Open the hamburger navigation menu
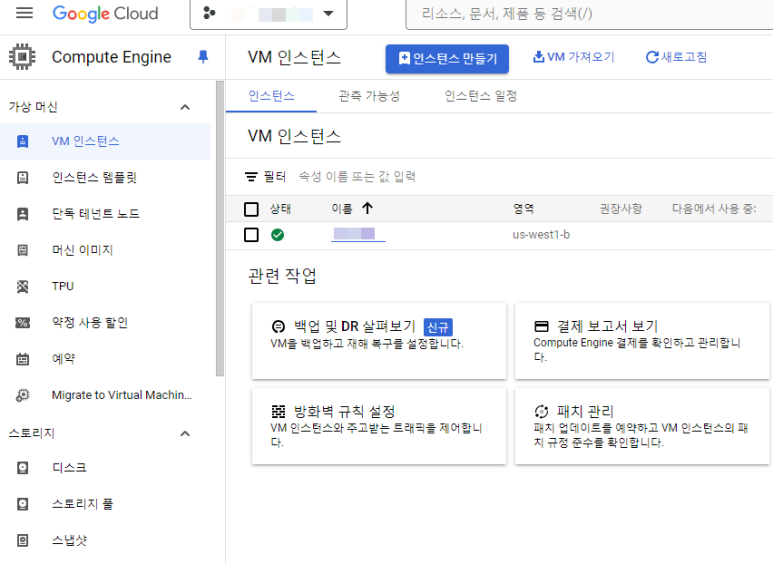 pos(24,13)
